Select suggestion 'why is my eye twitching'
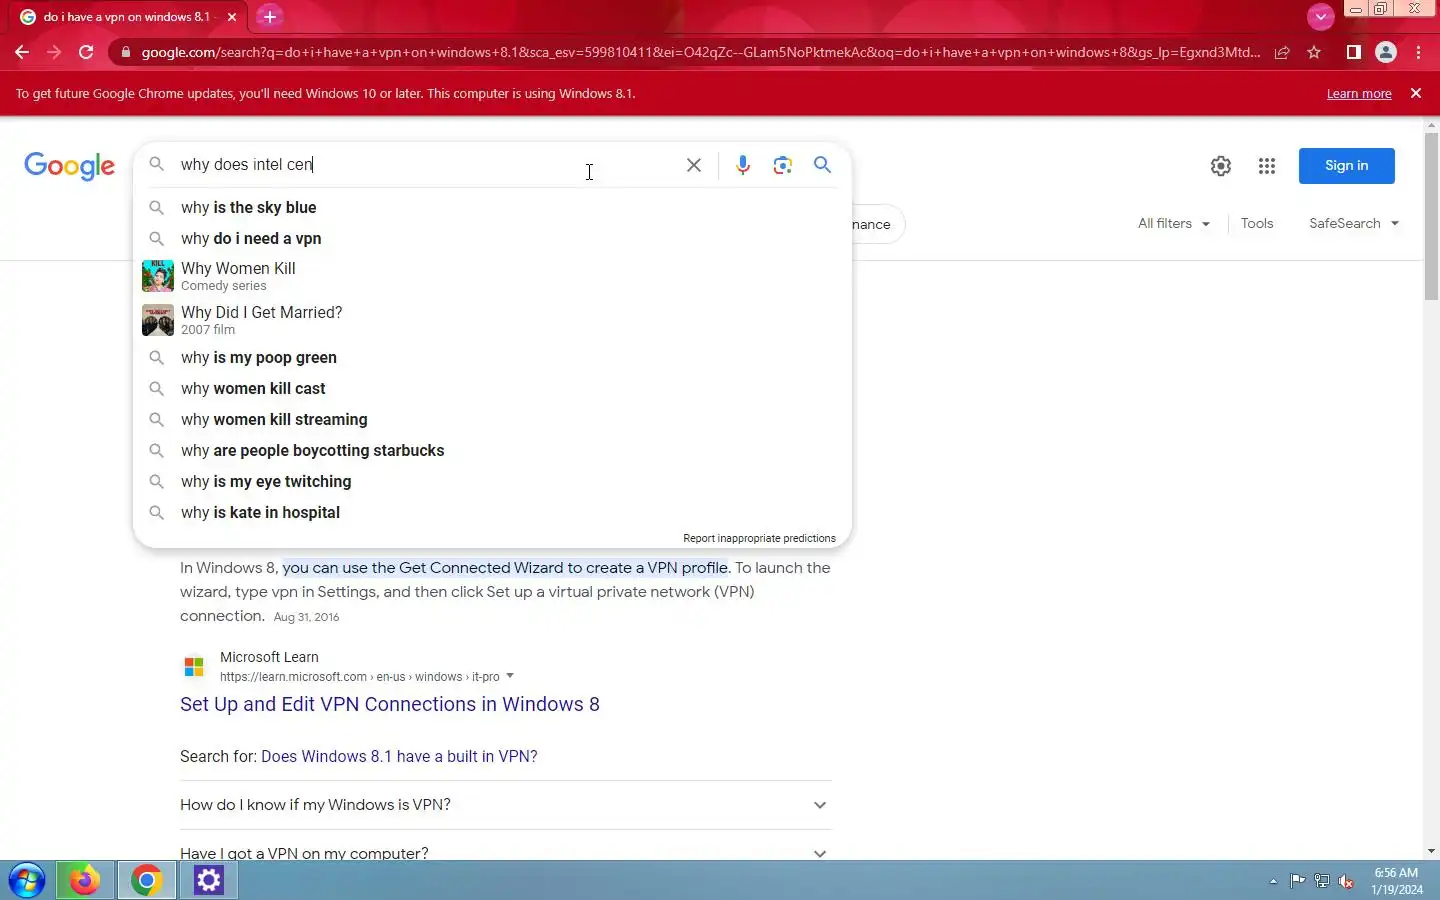The image size is (1440, 900). click(x=492, y=482)
